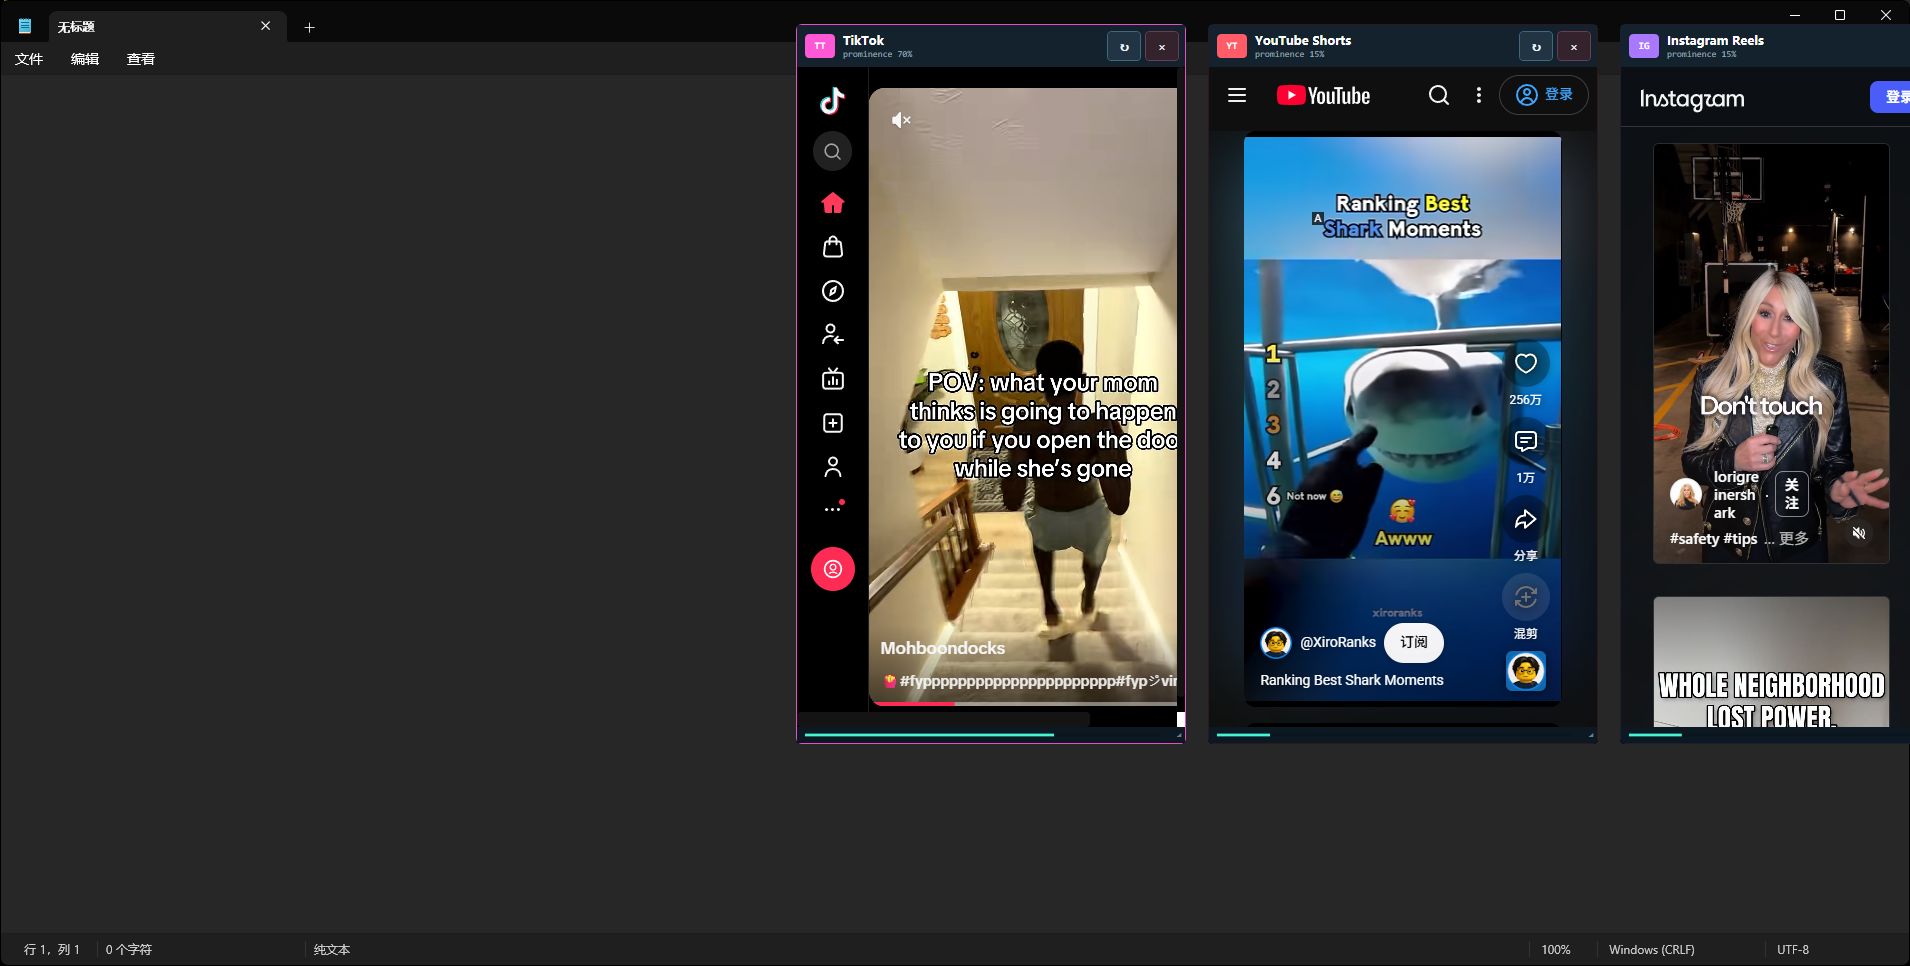
Task: Go to TikTok home feed icon
Action: click(832, 203)
